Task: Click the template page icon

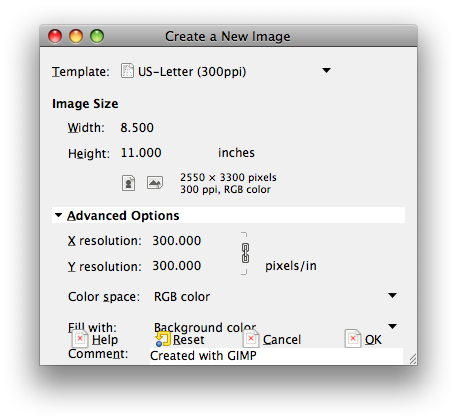Action: coord(127,71)
